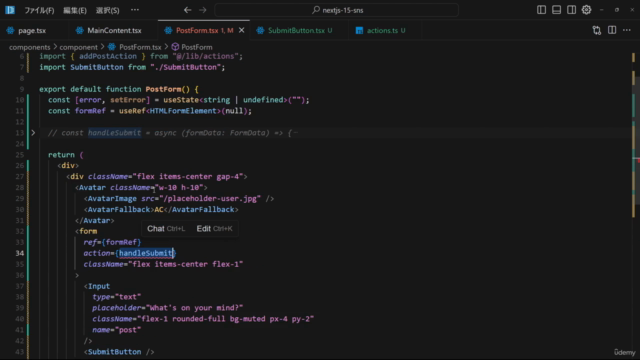Go forward with the right arrow
Screen dimensions: 640x360
[203, 10]
